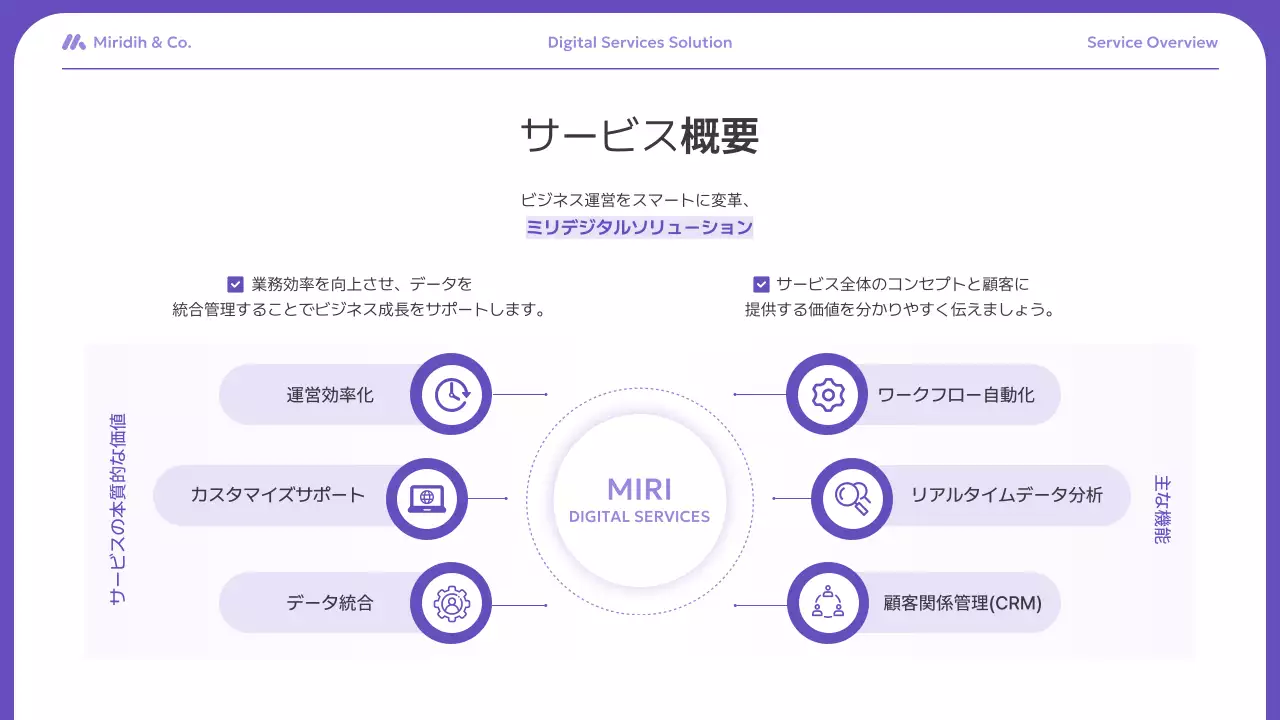Image resolution: width=1280 pixels, height=720 pixels.
Task: Click the サービス概要 title link
Action: pyautogui.click(x=639, y=134)
